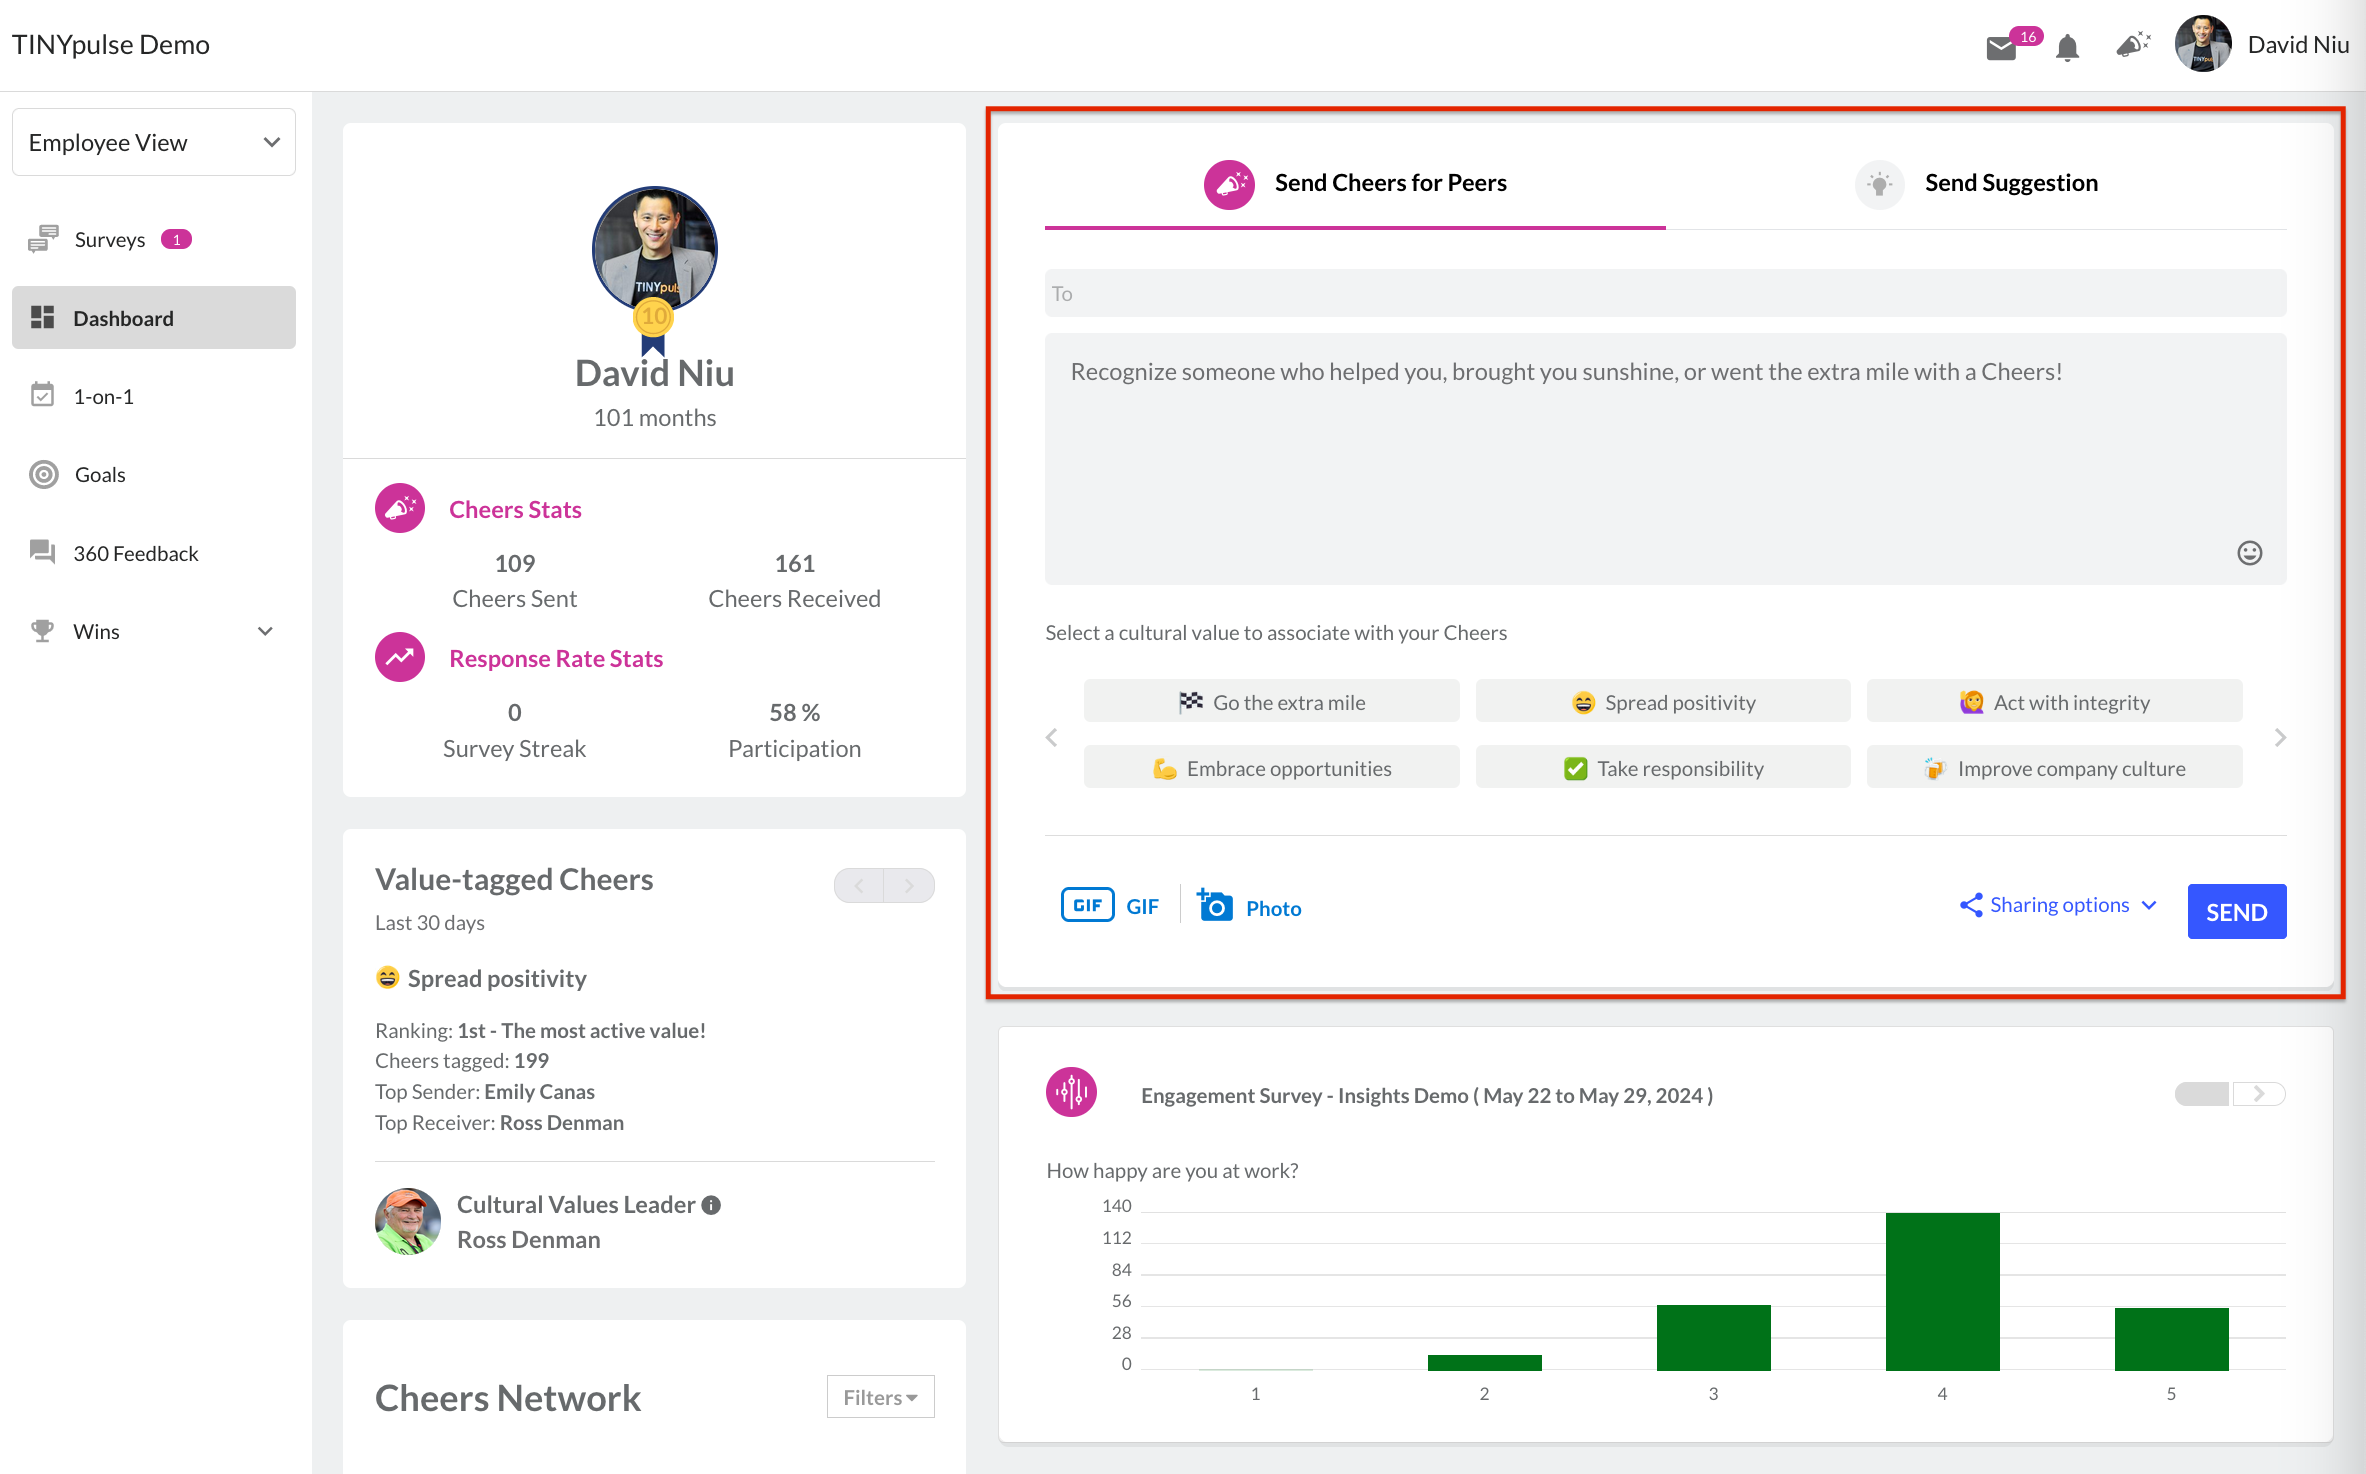The image size is (2366, 1474).
Task: Click the Send Cheers for Peers pink icon
Action: click(x=1230, y=184)
